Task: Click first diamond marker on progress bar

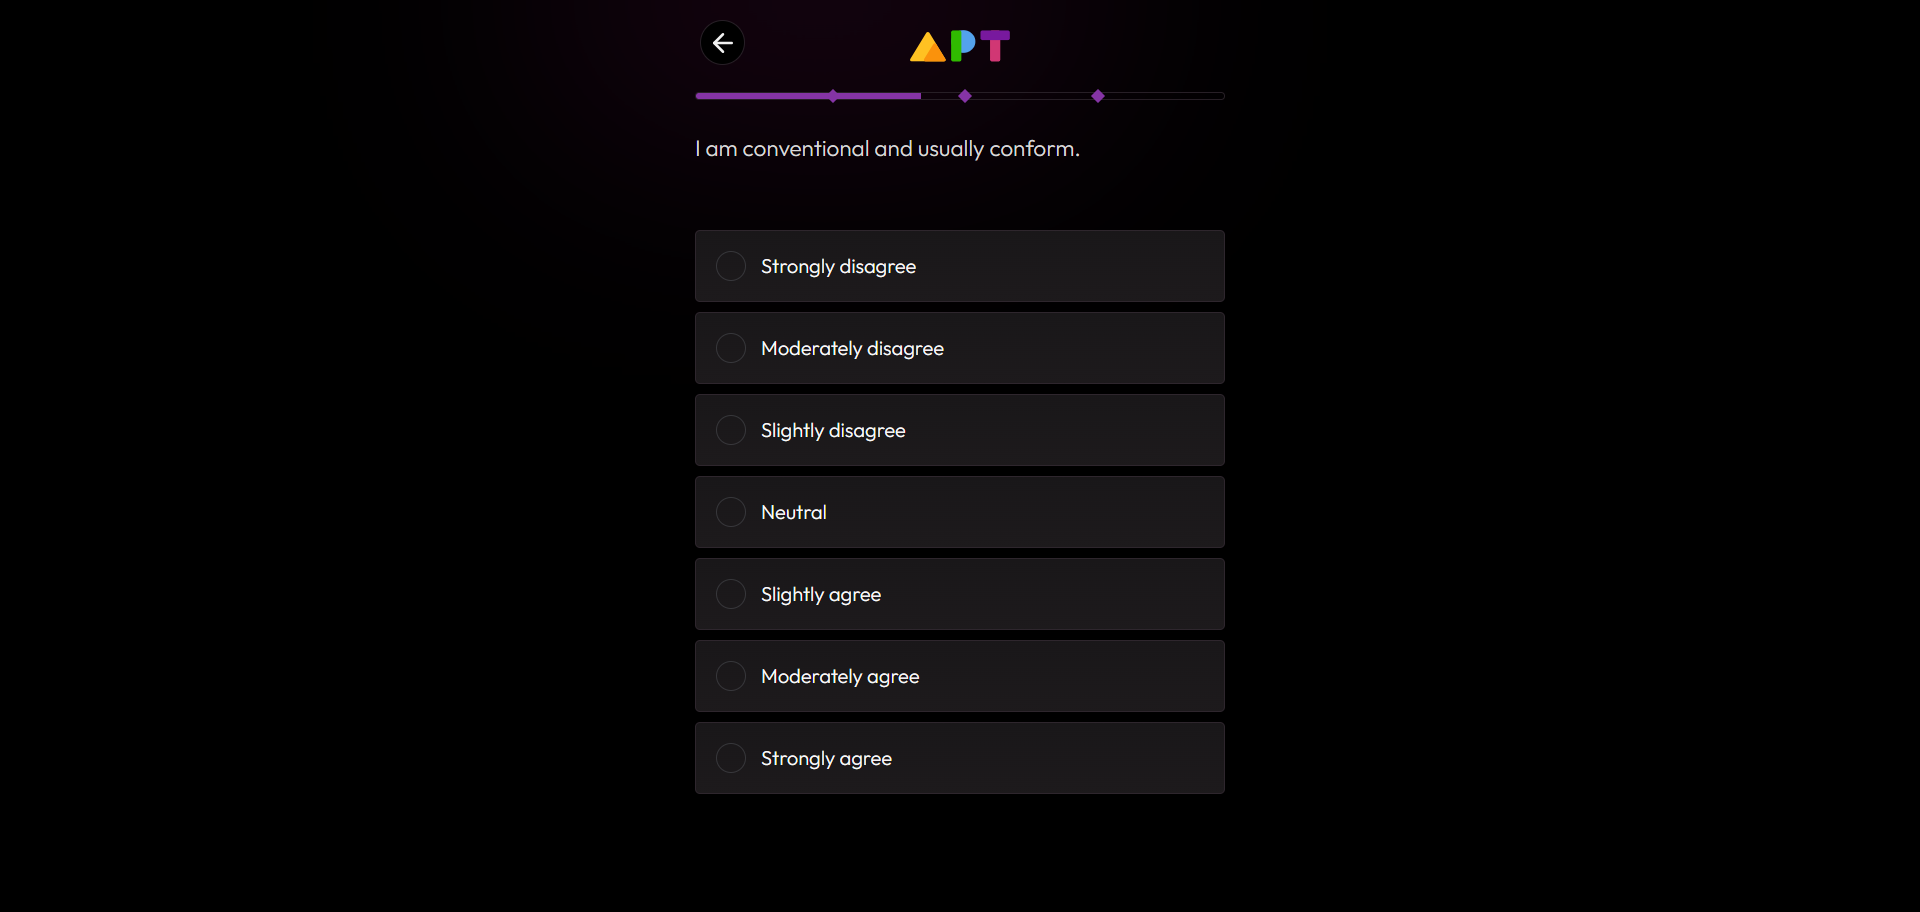Action: pyautogui.click(x=833, y=96)
